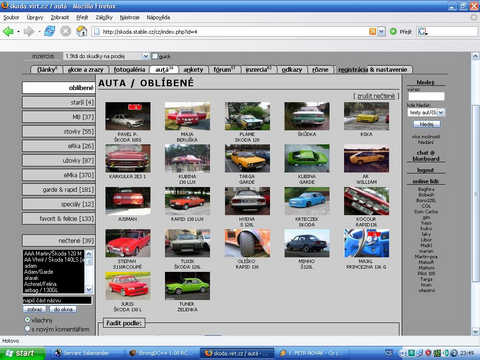Click the page vertical scrollbar down arrow
480x360 pixels.
[x=476, y=331]
